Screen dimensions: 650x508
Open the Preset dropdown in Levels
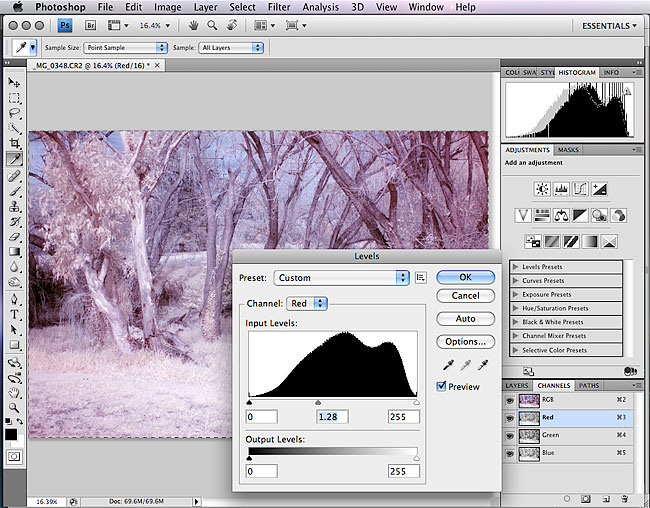click(x=342, y=278)
